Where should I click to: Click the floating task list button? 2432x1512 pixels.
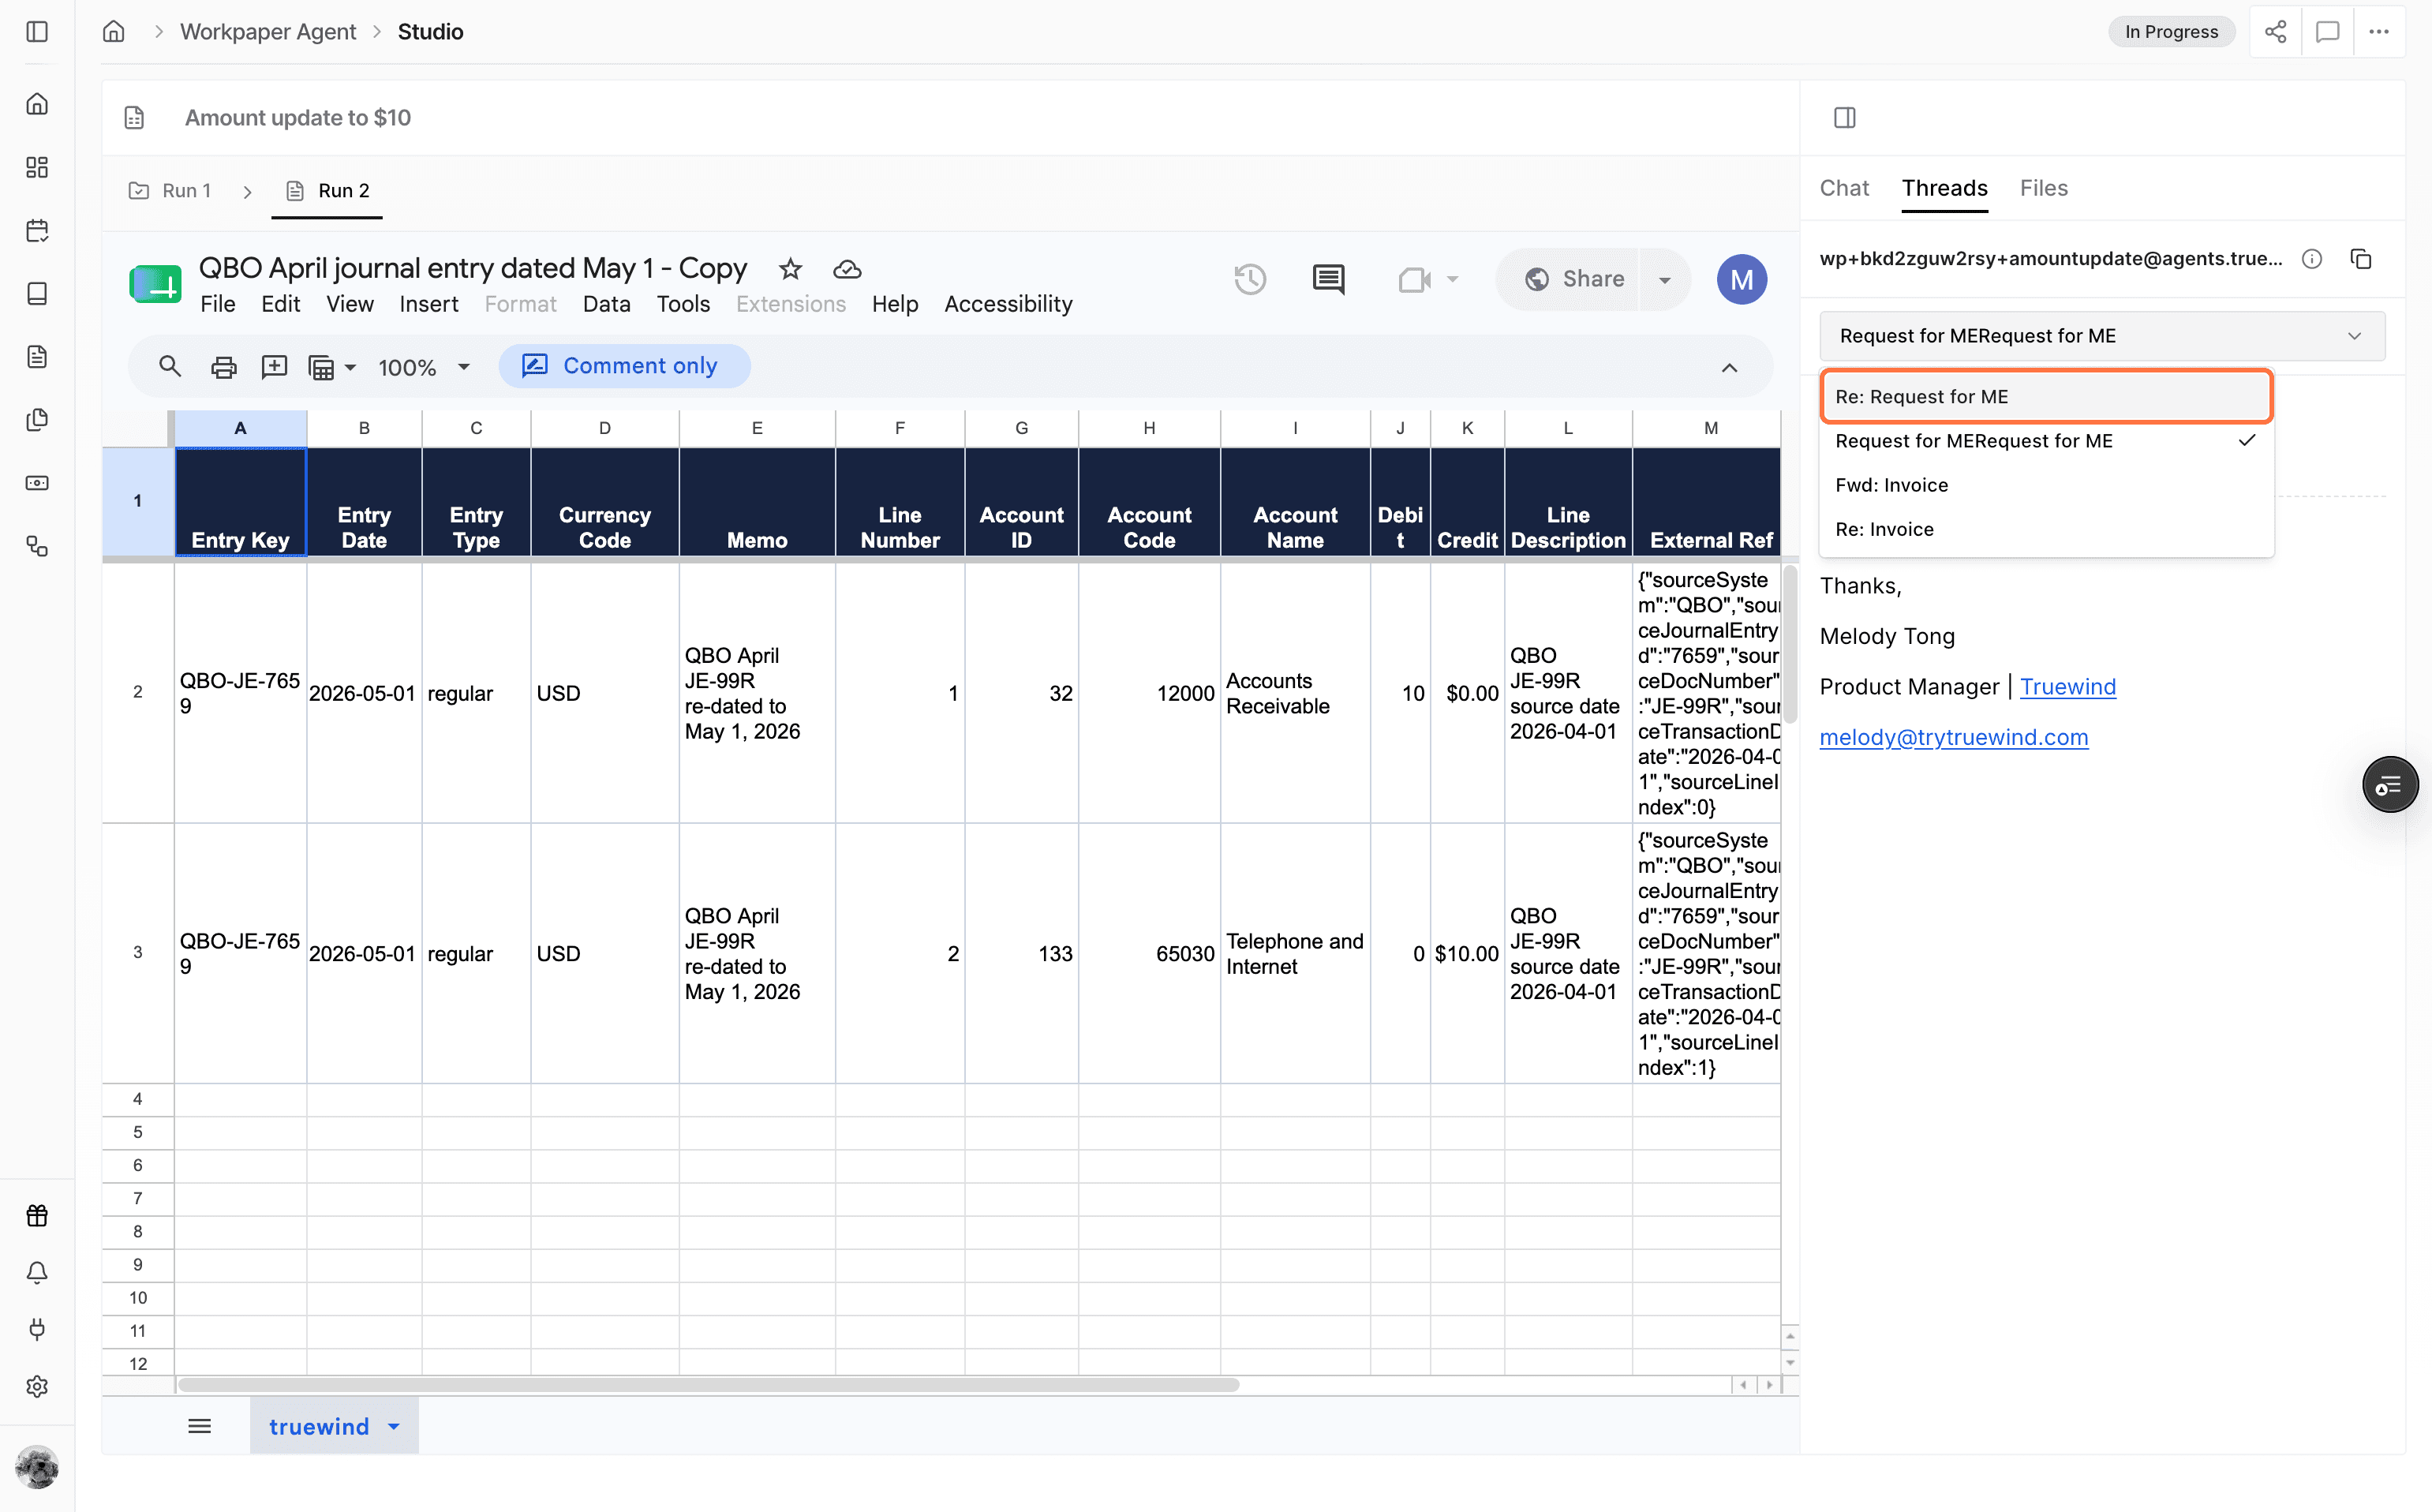click(2390, 785)
